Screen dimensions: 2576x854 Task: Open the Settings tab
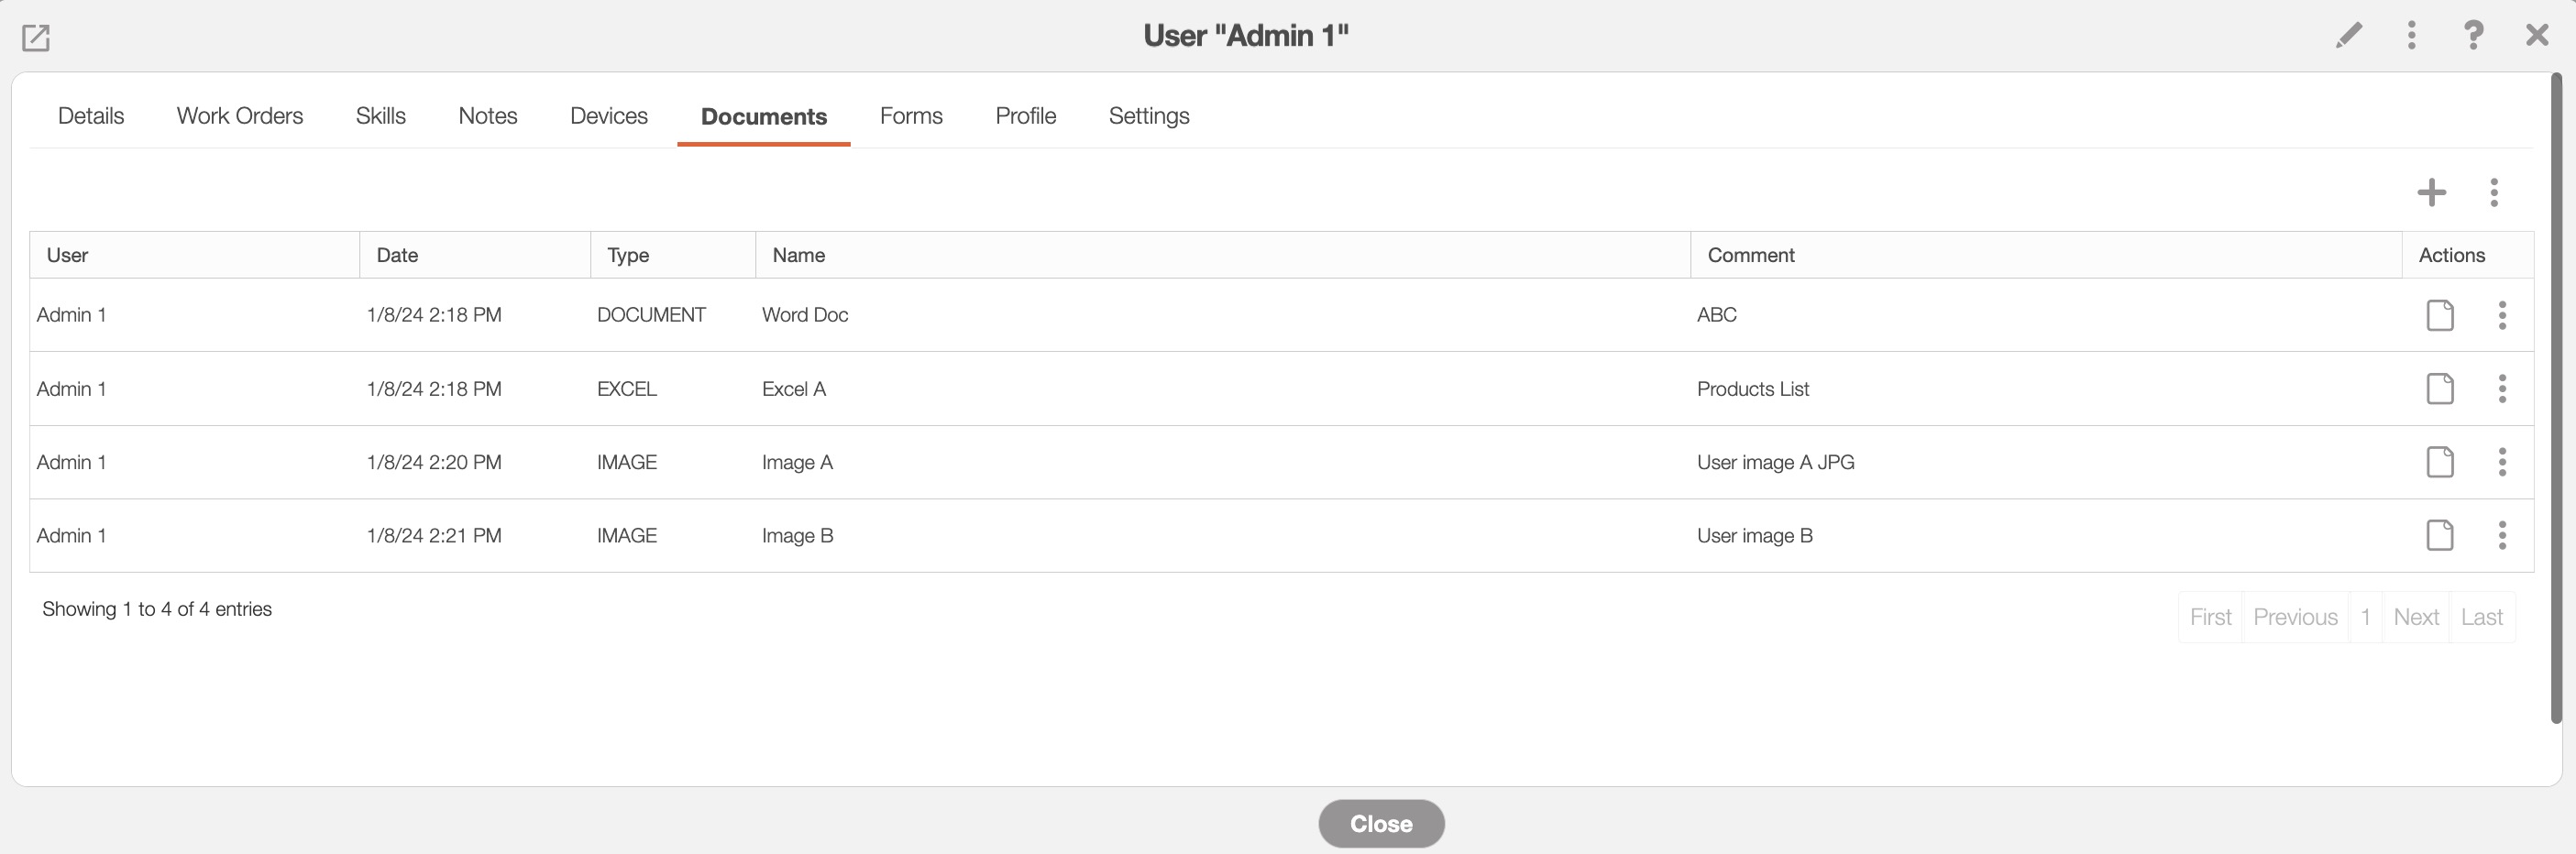[x=1149, y=116]
